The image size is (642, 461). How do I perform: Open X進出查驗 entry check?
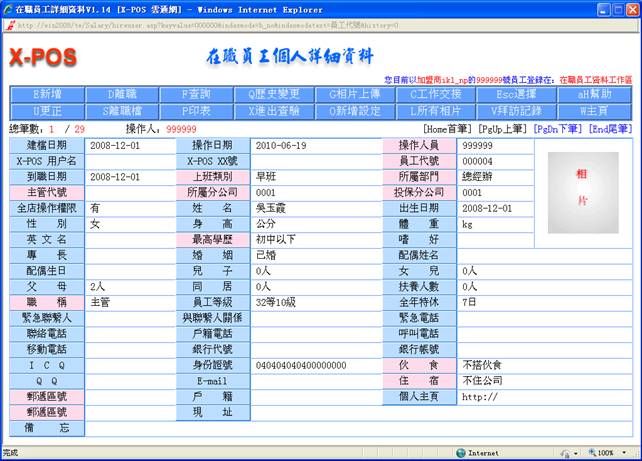[273, 110]
